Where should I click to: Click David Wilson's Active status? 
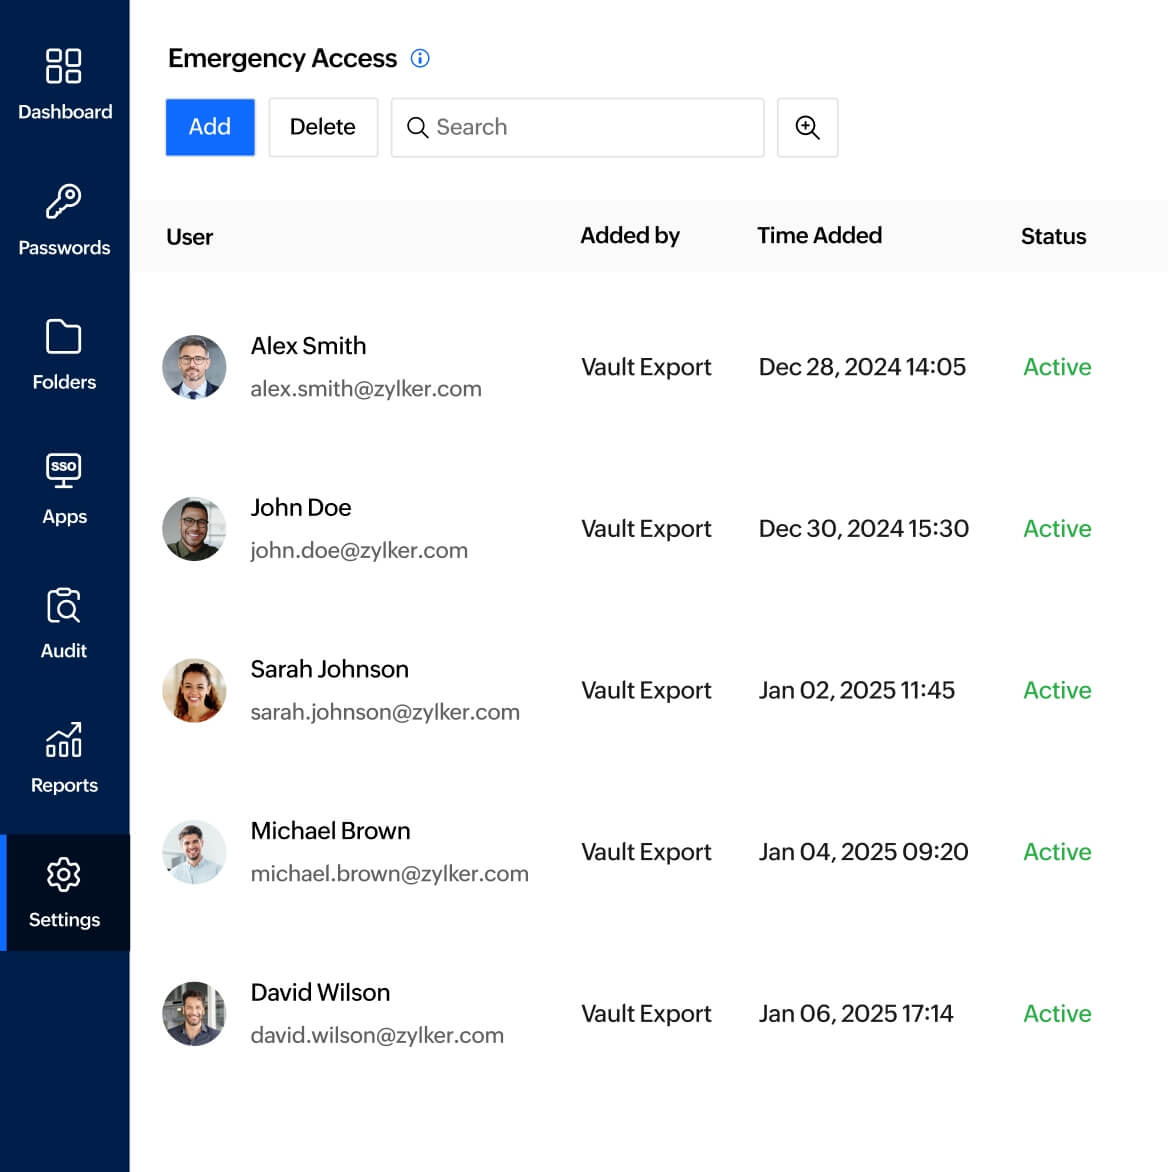tap(1057, 1014)
